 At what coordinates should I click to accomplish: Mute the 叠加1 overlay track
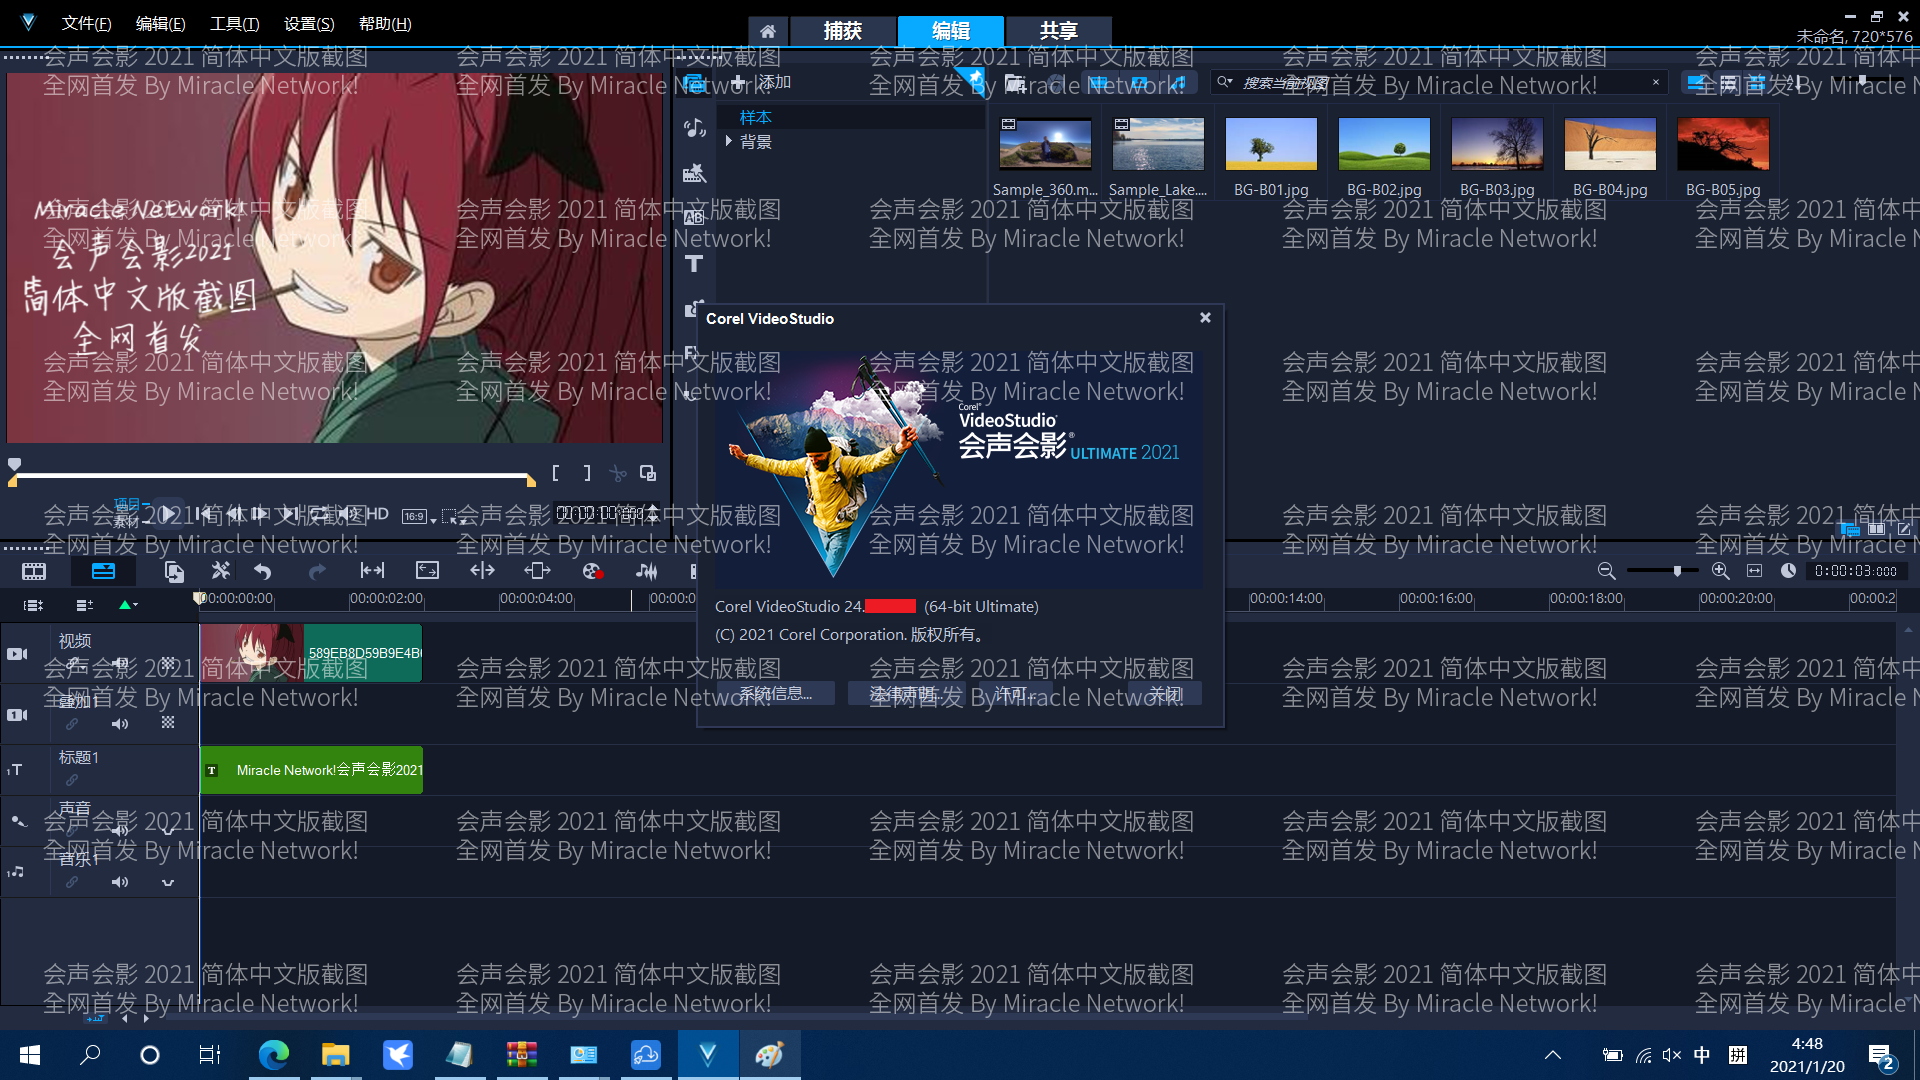tap(120, 724)
